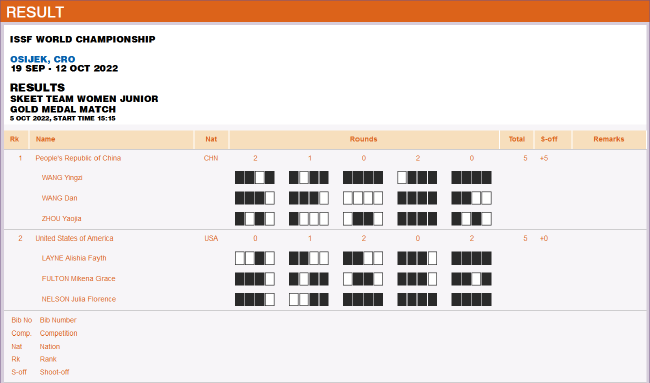The image size is (650, 383).
Task: Click the CHN nation code
Action: click(211, 158)
